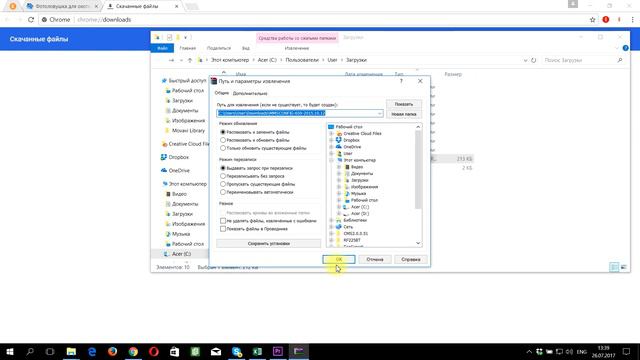
Task: Open Premiere Pro from taskbar
Action: (x=278, y=351)
